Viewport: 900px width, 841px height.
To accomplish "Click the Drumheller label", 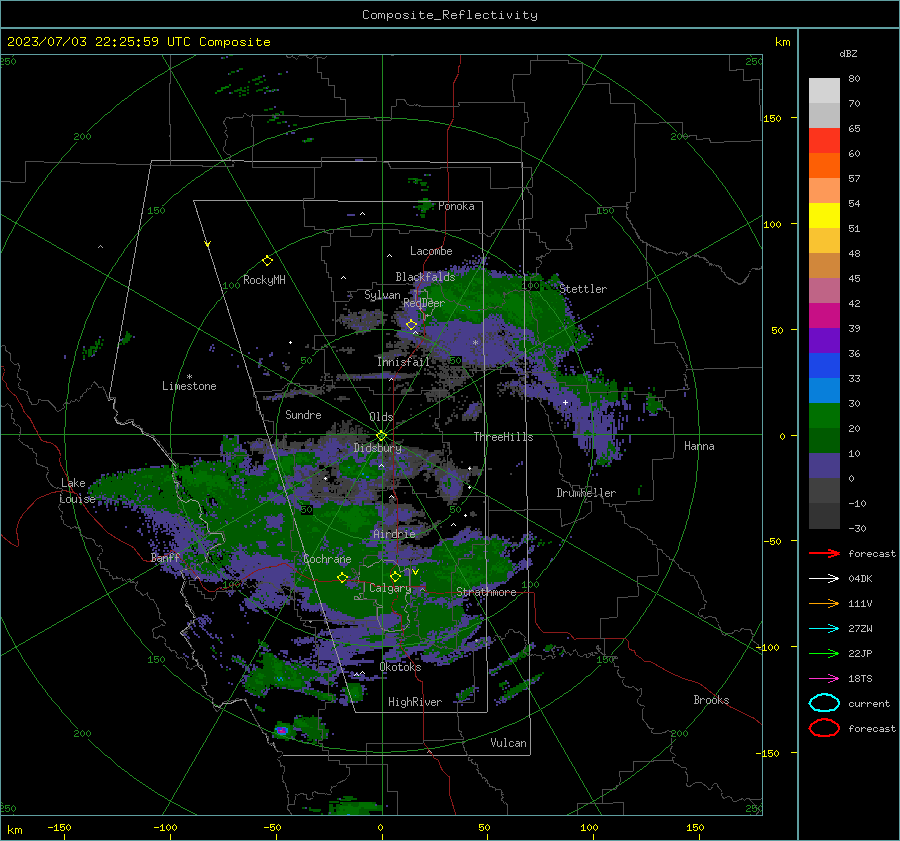I will point(586,493).
